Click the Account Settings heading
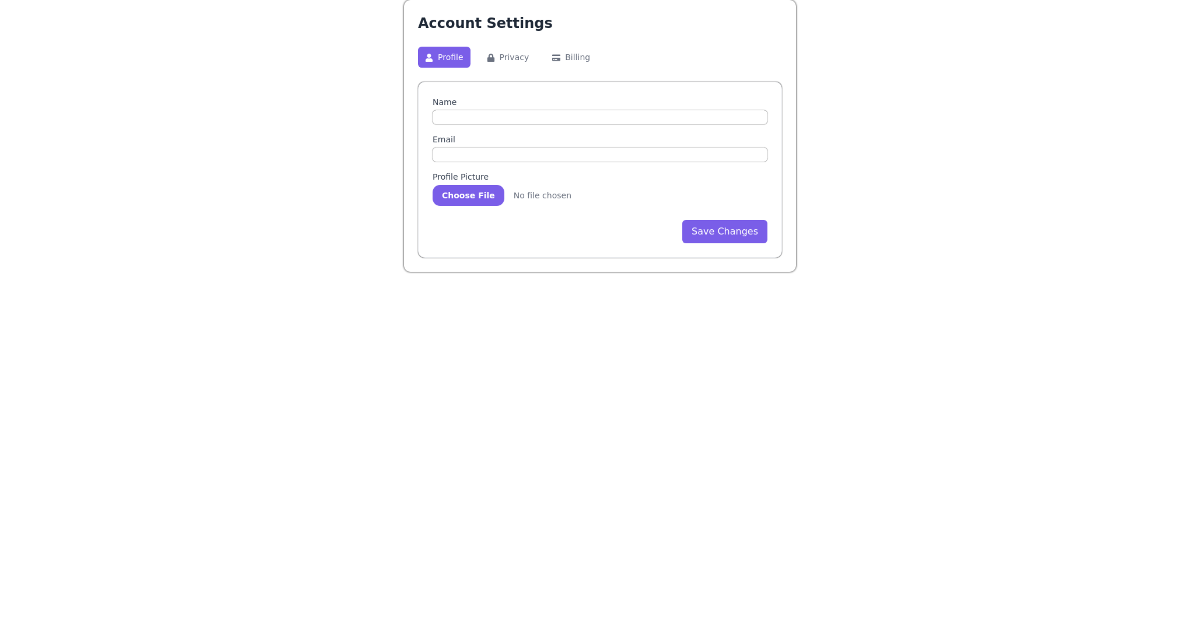This screenshot has width=1200, height=630. pos(485,23)
